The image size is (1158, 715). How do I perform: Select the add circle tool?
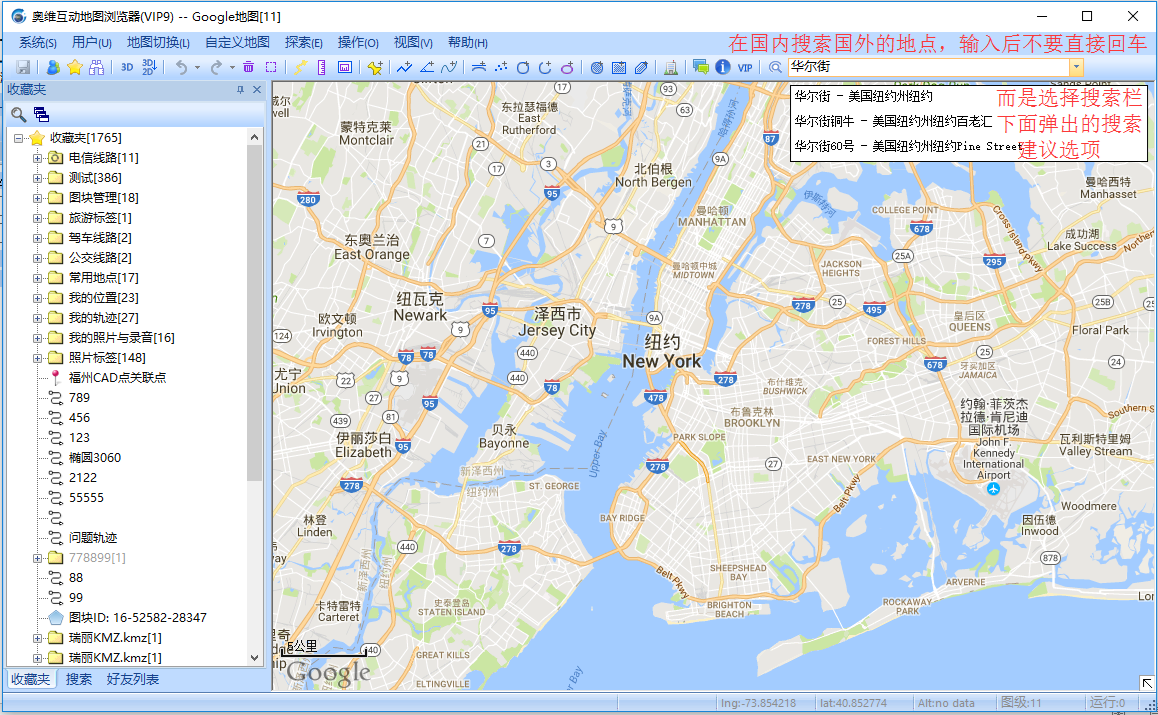pyautogui.click(x=523, y=67)
